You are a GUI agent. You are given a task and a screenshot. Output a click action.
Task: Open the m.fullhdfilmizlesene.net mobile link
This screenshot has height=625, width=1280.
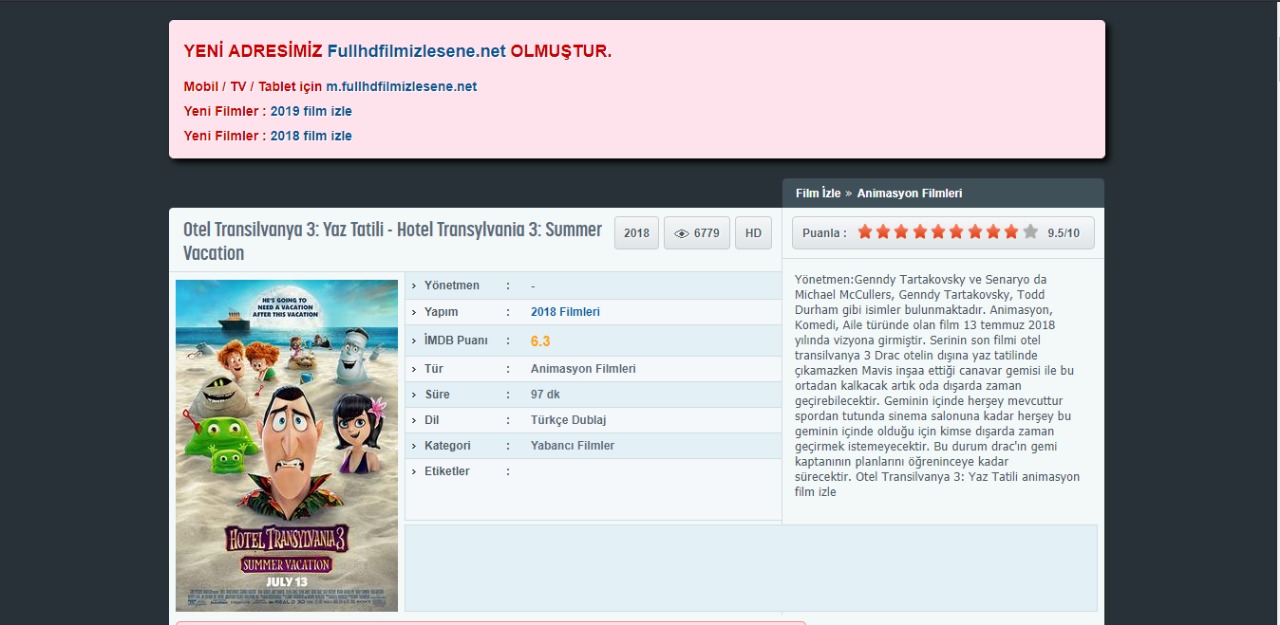tap(401, 87)
